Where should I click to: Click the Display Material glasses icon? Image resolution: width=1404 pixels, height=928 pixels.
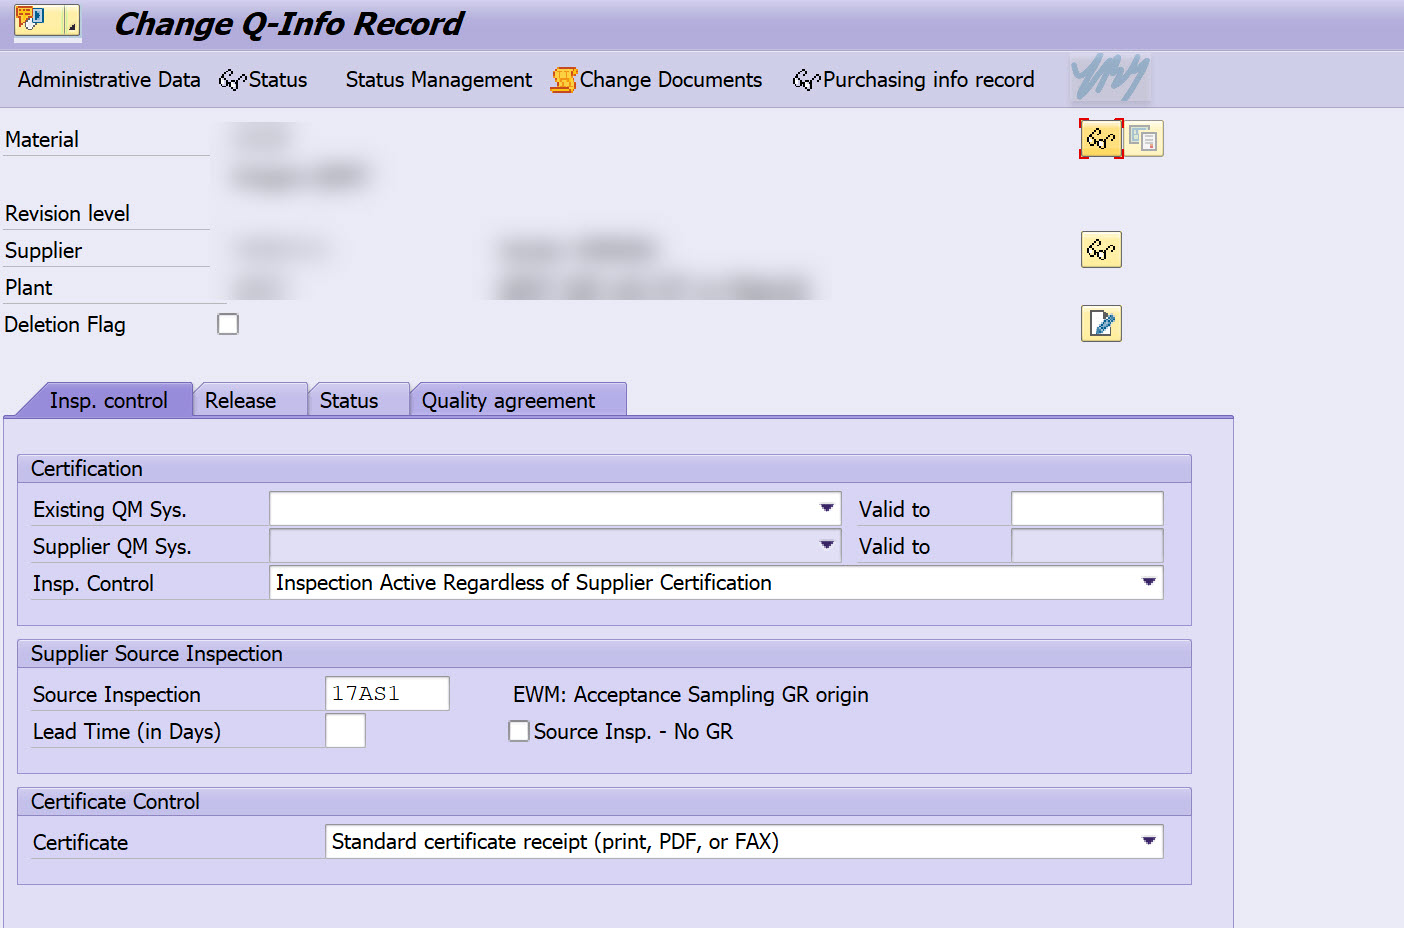(1100, 139)
